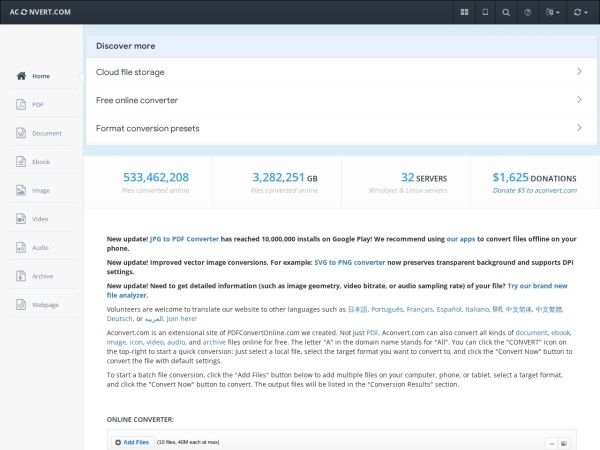
Task: Open Free online converter text
Action: tap(137, 100)
